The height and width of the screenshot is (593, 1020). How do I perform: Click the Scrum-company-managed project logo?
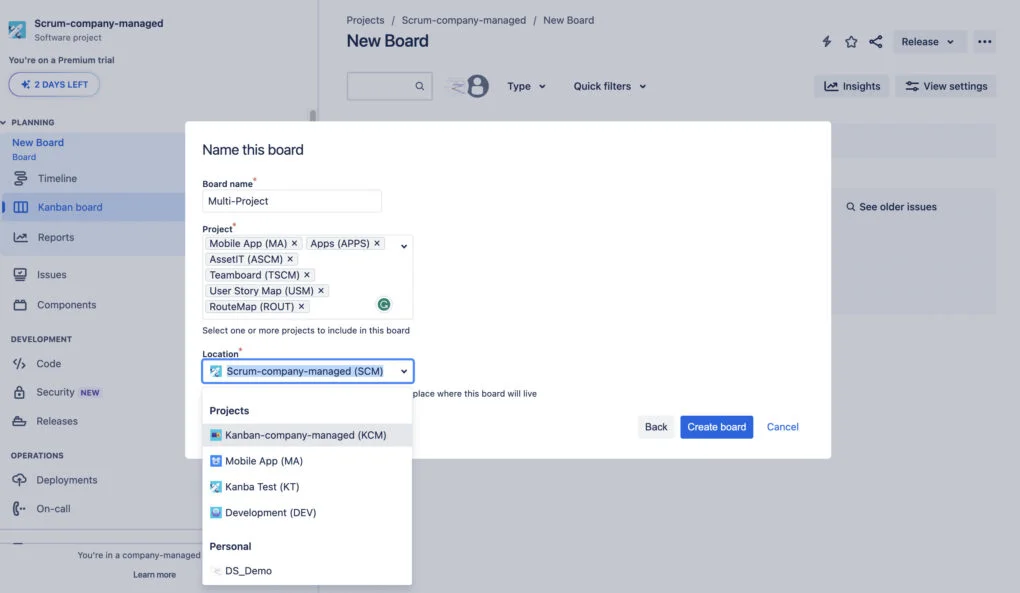[17, 30]
